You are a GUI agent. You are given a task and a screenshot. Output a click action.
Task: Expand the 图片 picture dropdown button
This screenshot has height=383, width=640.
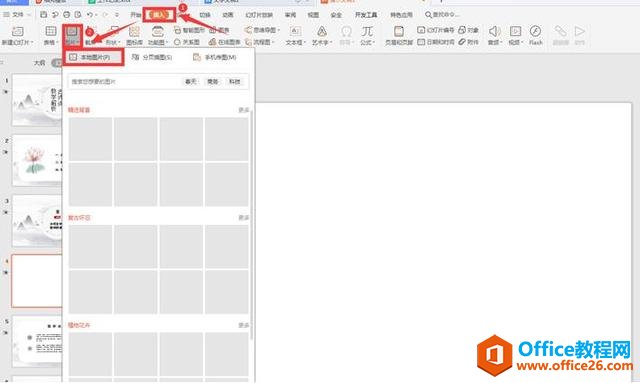(x=72, y=42)
